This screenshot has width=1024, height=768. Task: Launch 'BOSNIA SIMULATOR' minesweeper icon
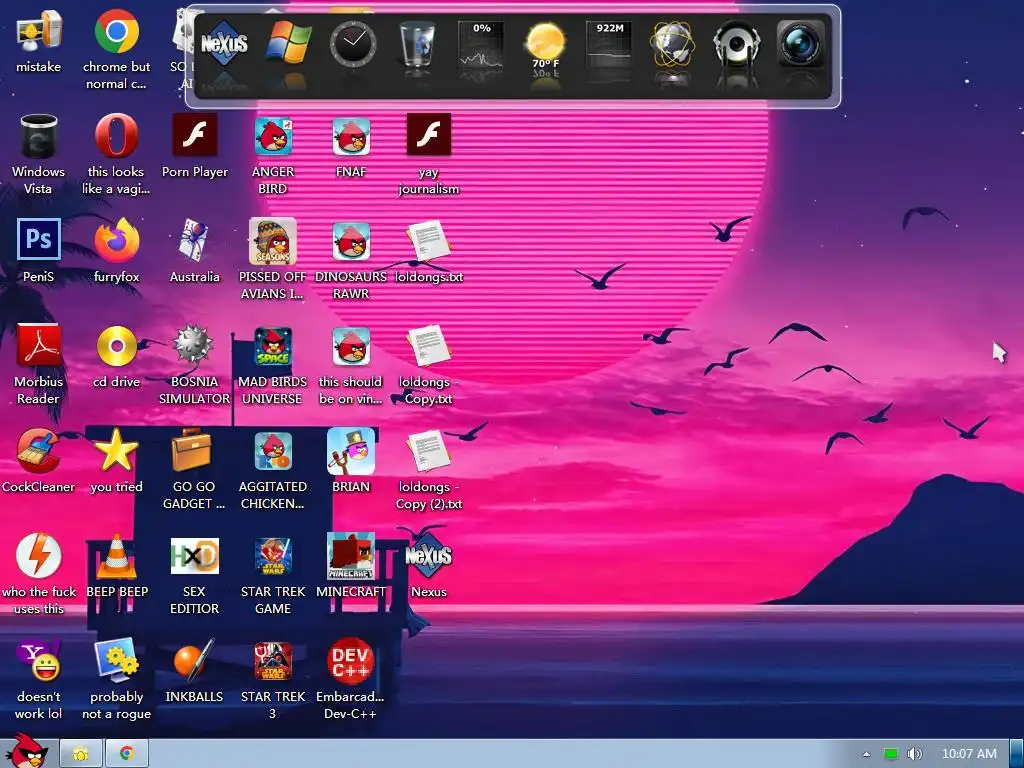click(194, 345)
